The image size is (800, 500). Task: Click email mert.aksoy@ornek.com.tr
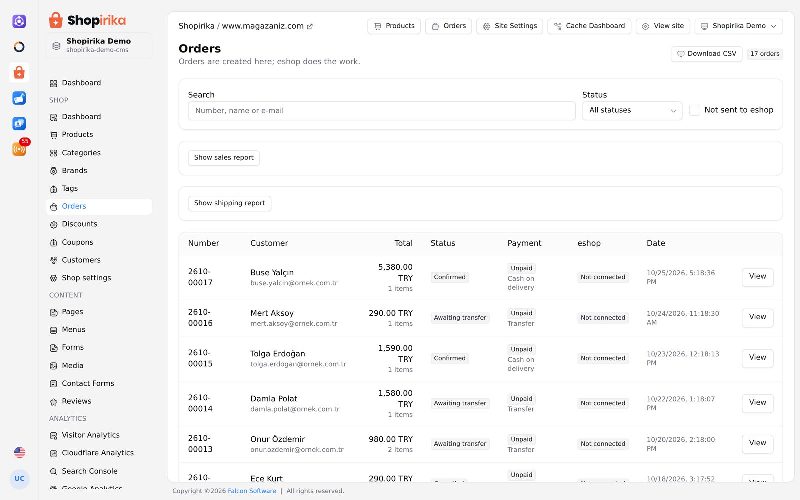[294, 323]
